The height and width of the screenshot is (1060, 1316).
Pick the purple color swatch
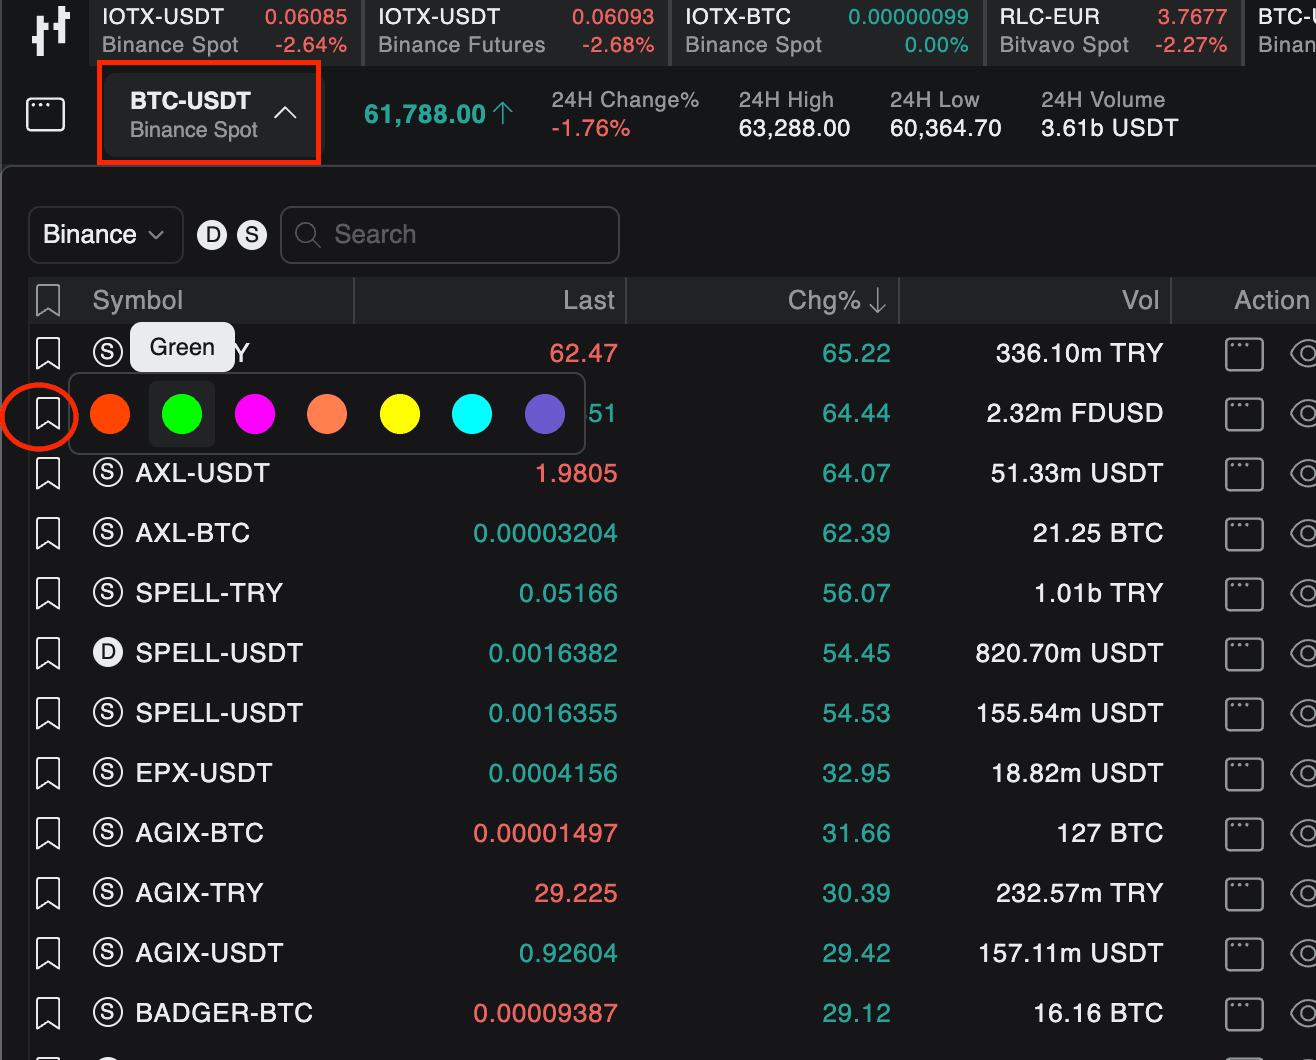point(545,414)
